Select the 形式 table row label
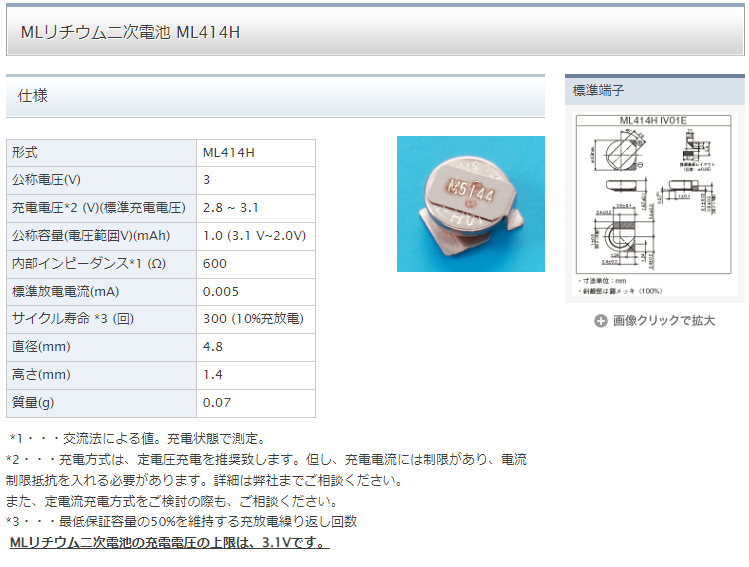The width and height of the screenshot is (749, 567). 101,153
